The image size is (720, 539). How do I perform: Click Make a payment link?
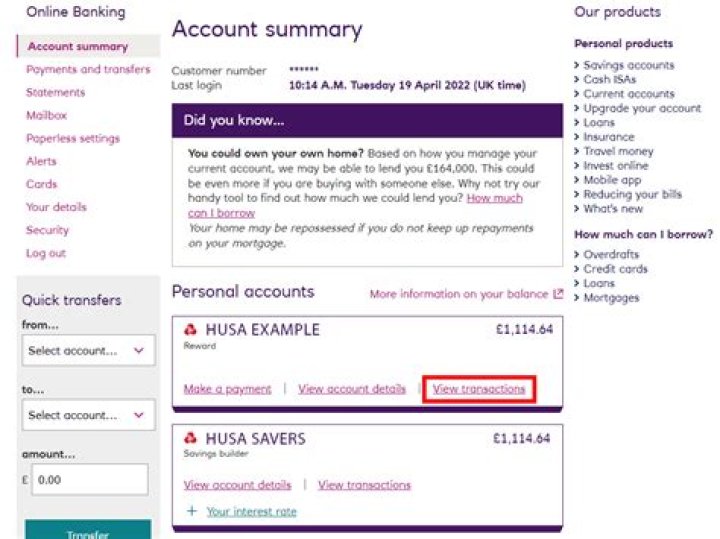227,389
